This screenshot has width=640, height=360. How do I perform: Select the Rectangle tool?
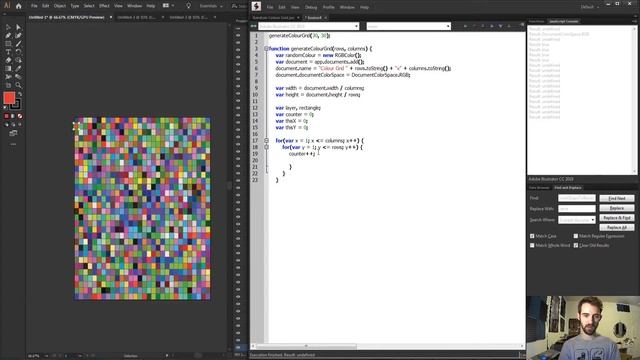tap(8, 44)
